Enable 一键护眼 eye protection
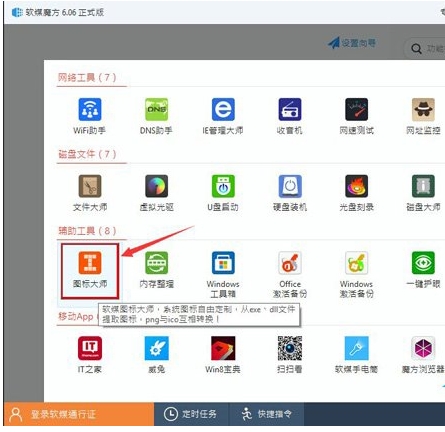This screenshot has height=432, width=445. (423, 270)
